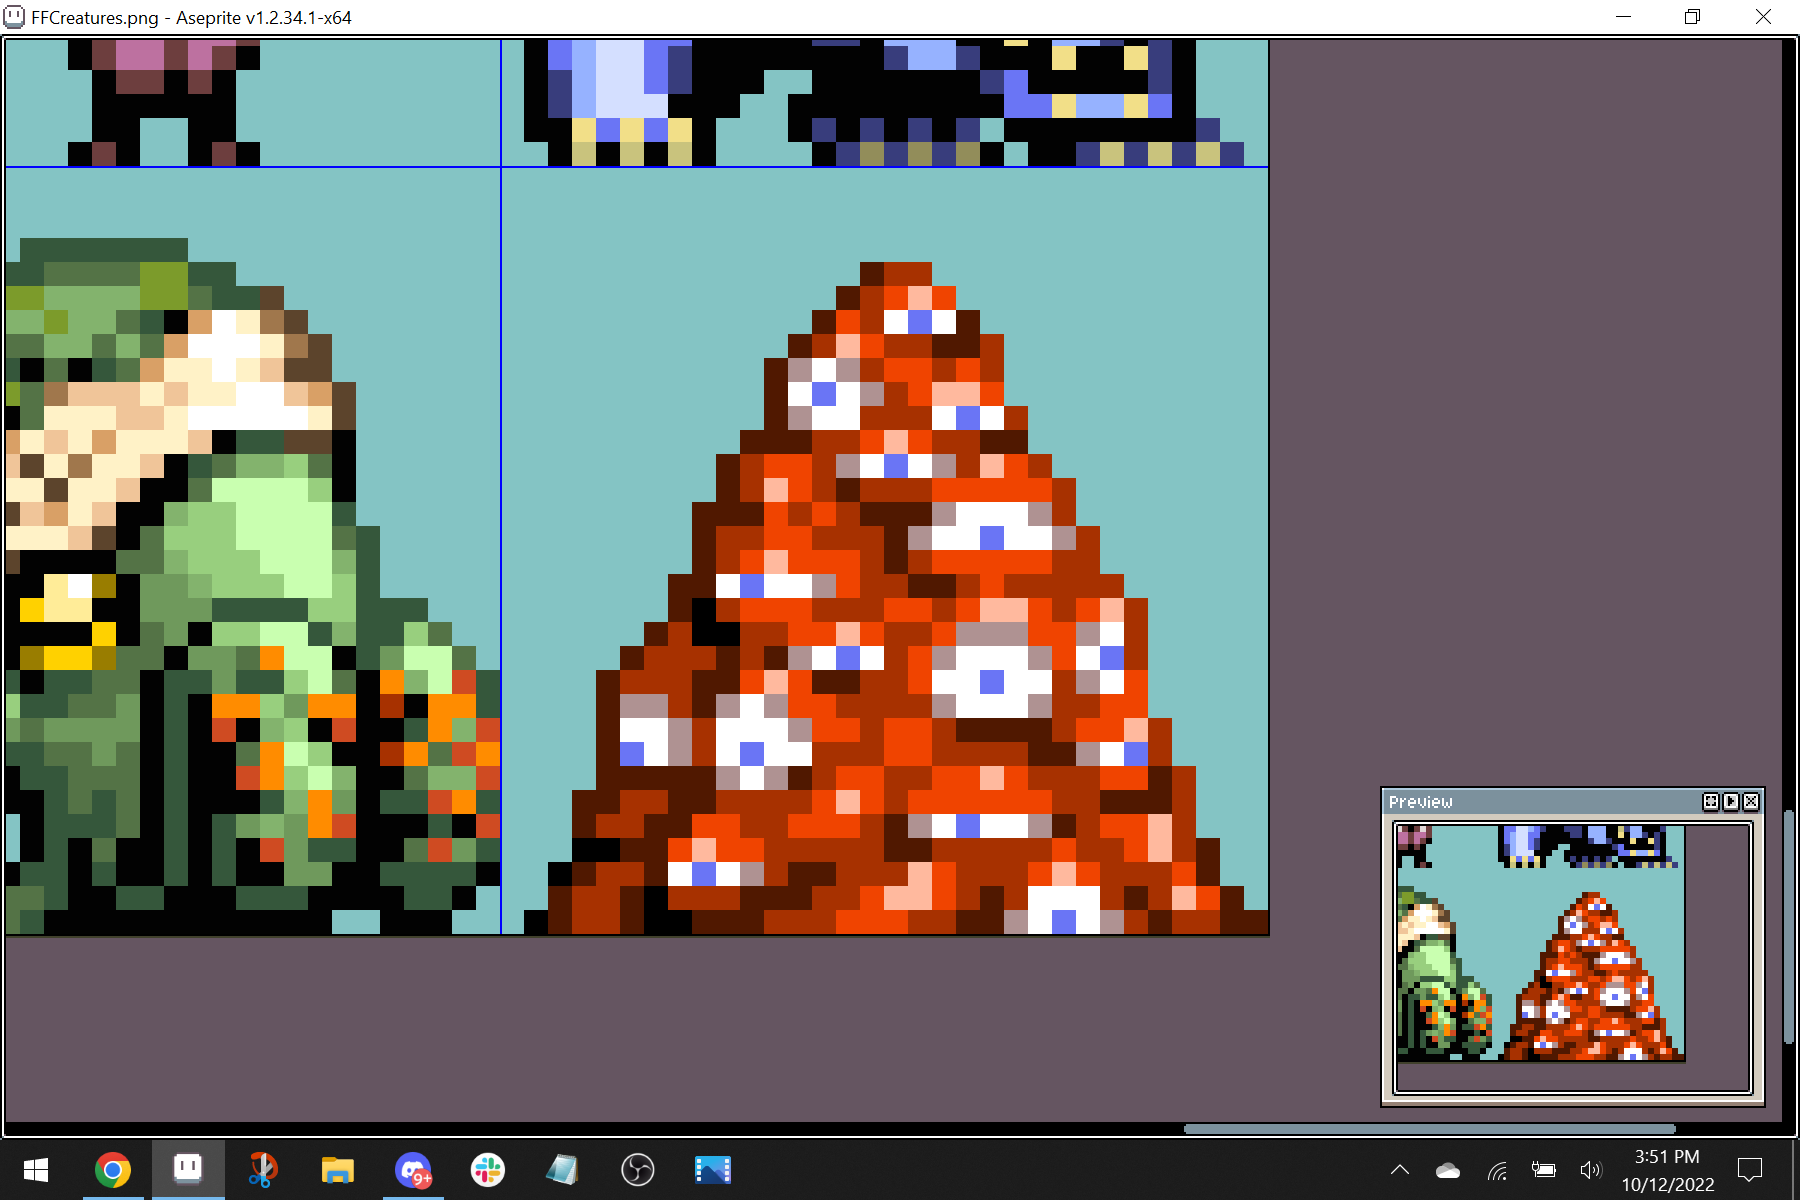Click the battery status tray icon
This screenshot has width=1800, height=1200.
[1544, 1170]
